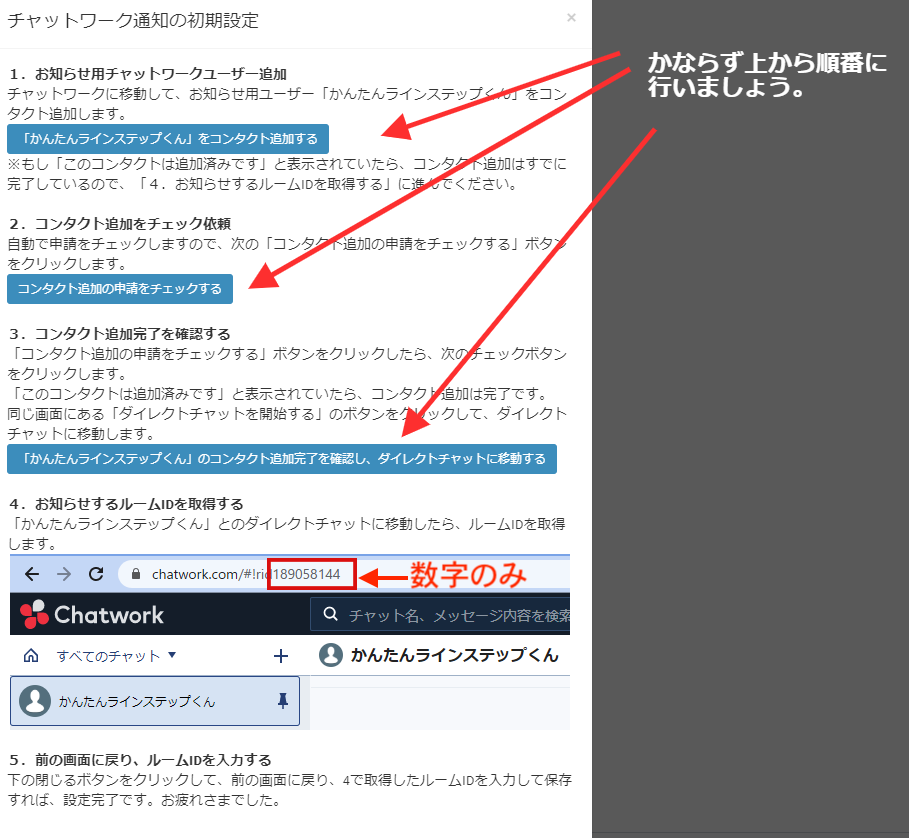This screenshot has width=909, height=838.
Task: Click the plus icon beside すべてのチャット
Action: pyautogui.click(x=281, y=656)
